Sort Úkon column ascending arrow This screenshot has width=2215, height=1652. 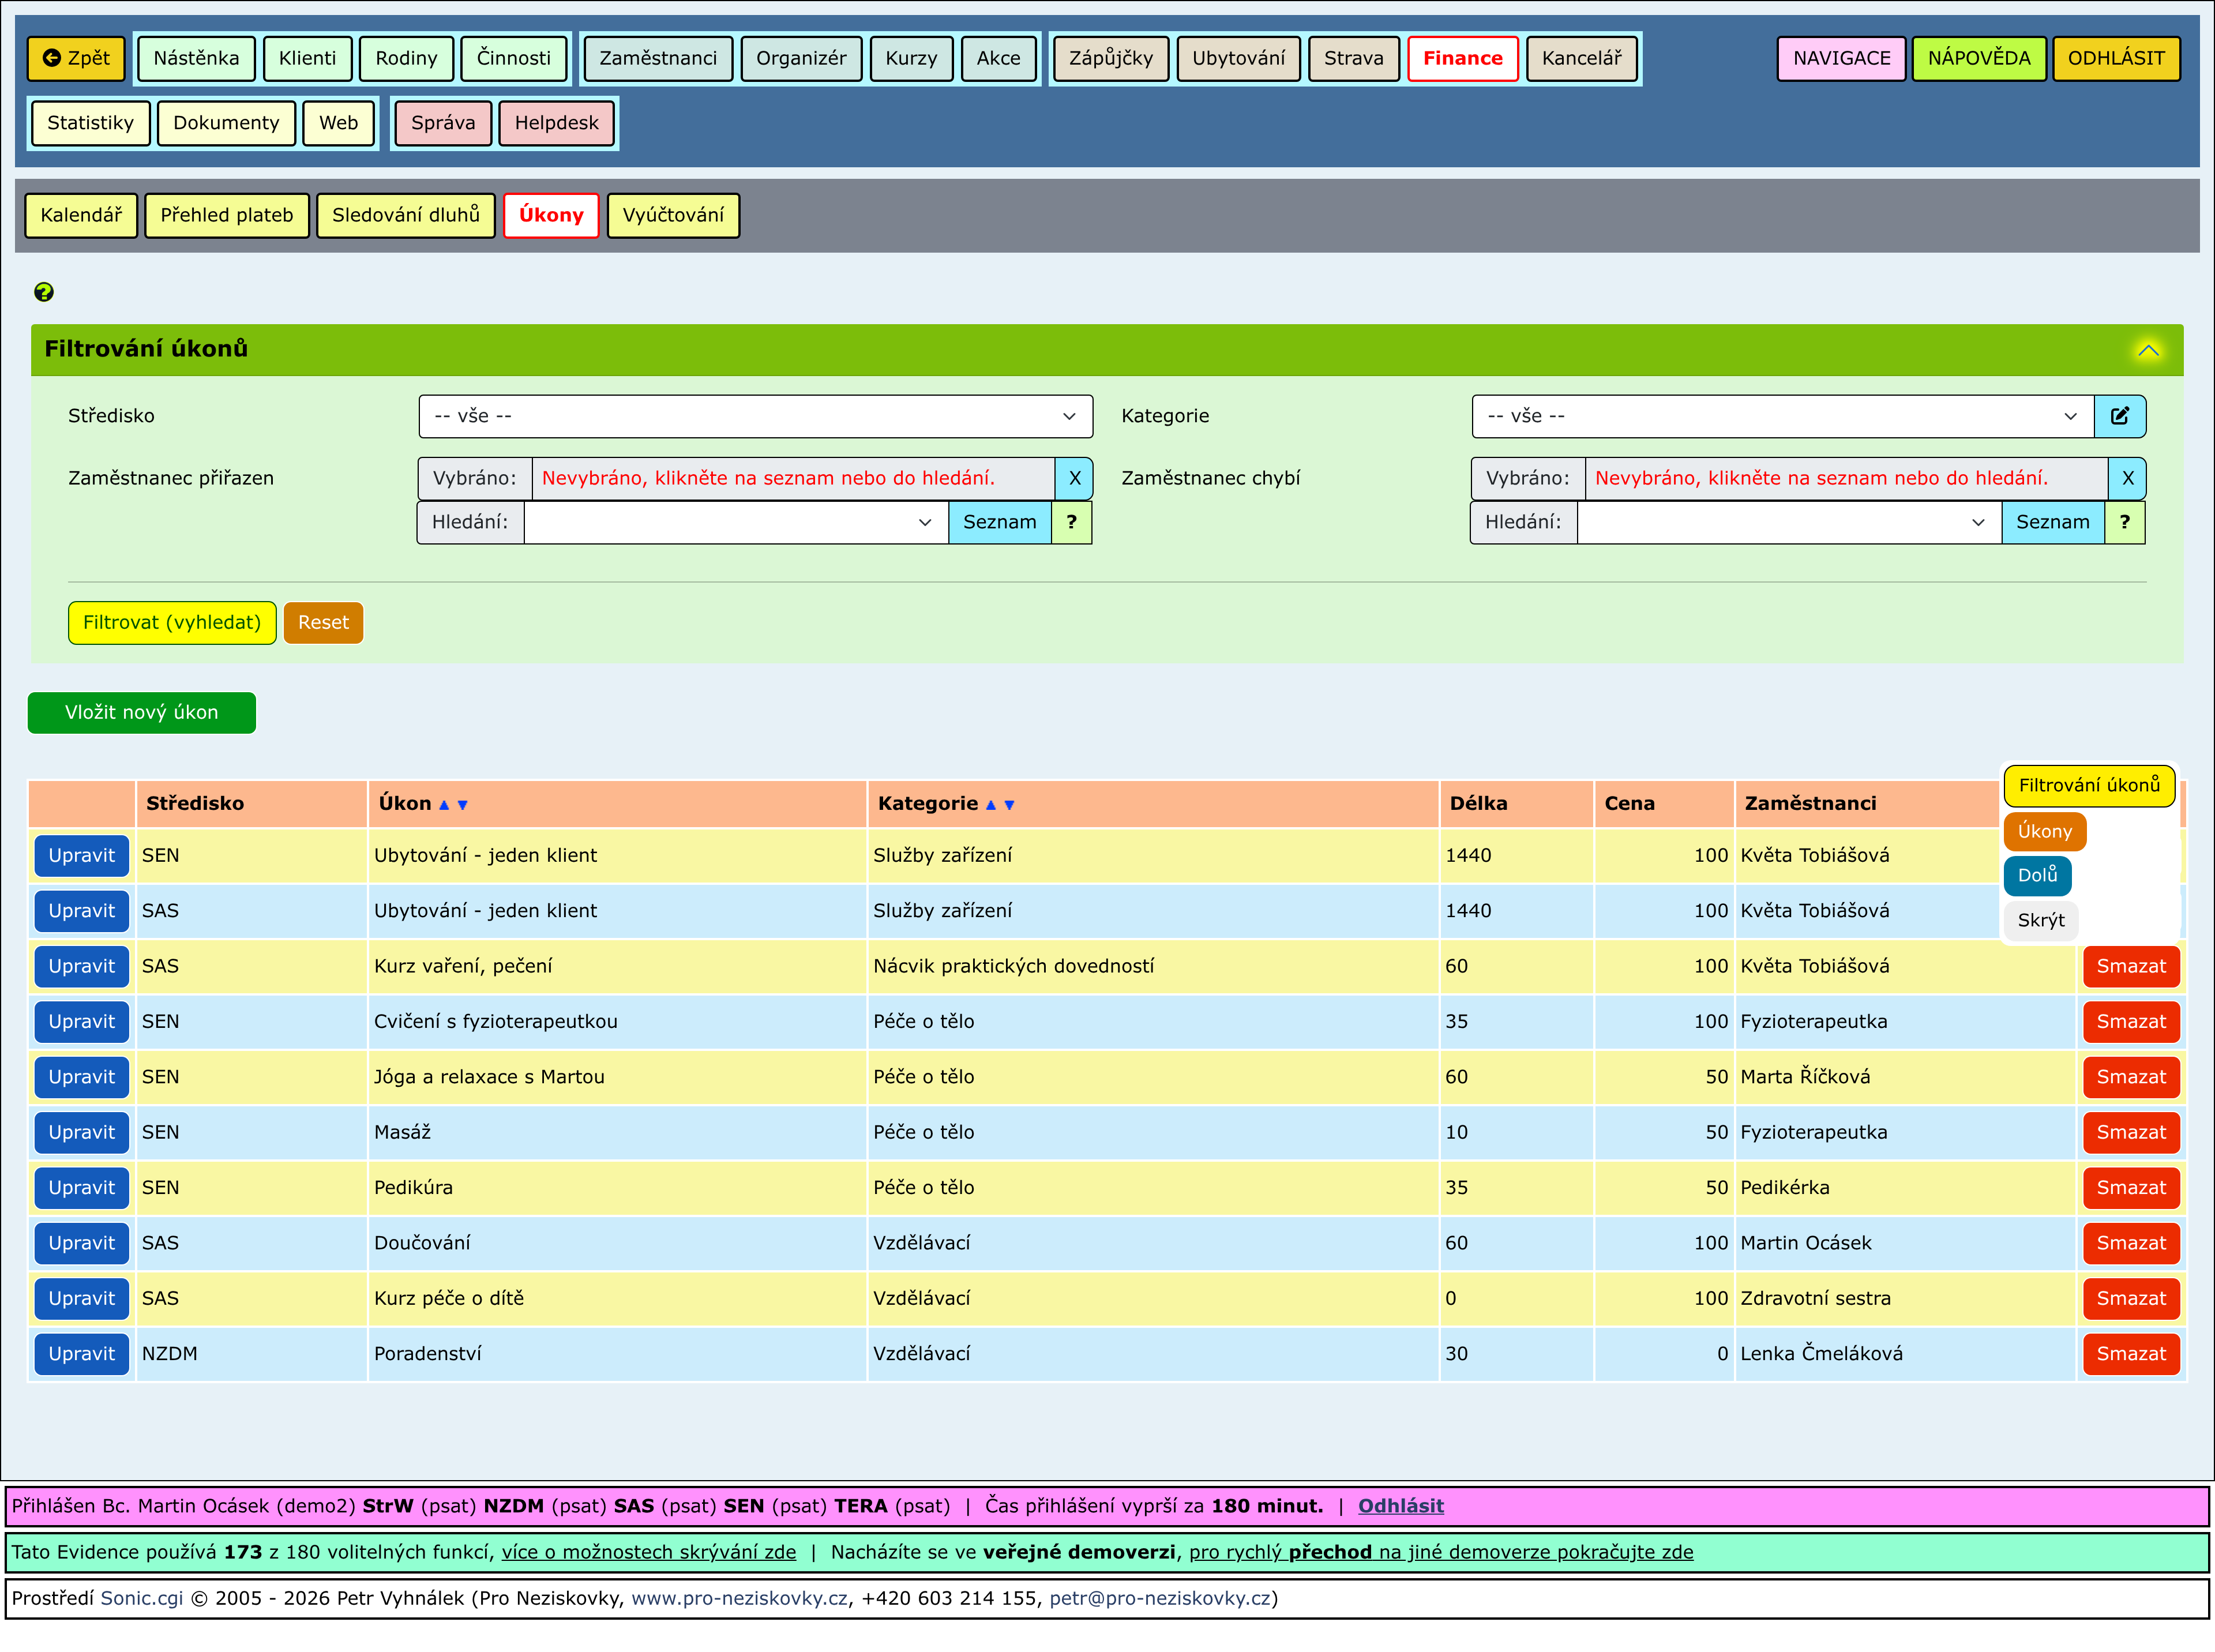coord(444,805)
